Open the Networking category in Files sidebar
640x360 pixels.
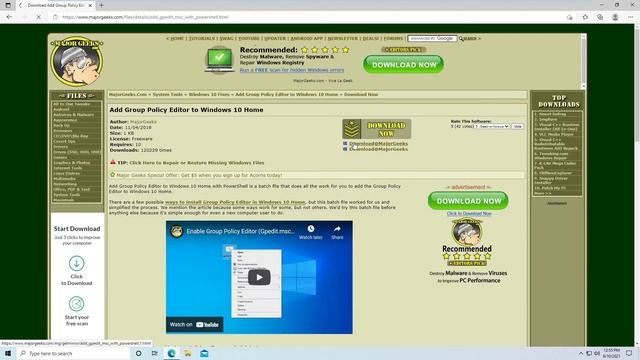tap(65, 184)
